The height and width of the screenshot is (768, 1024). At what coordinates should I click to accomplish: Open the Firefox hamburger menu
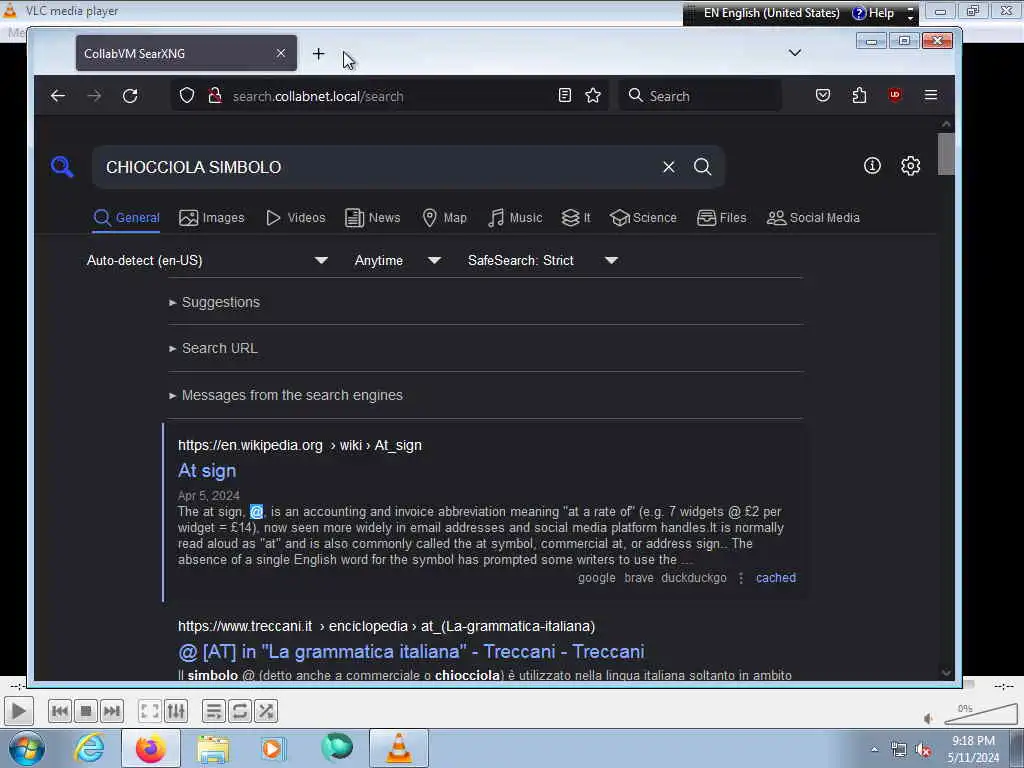tap(931, 95)
